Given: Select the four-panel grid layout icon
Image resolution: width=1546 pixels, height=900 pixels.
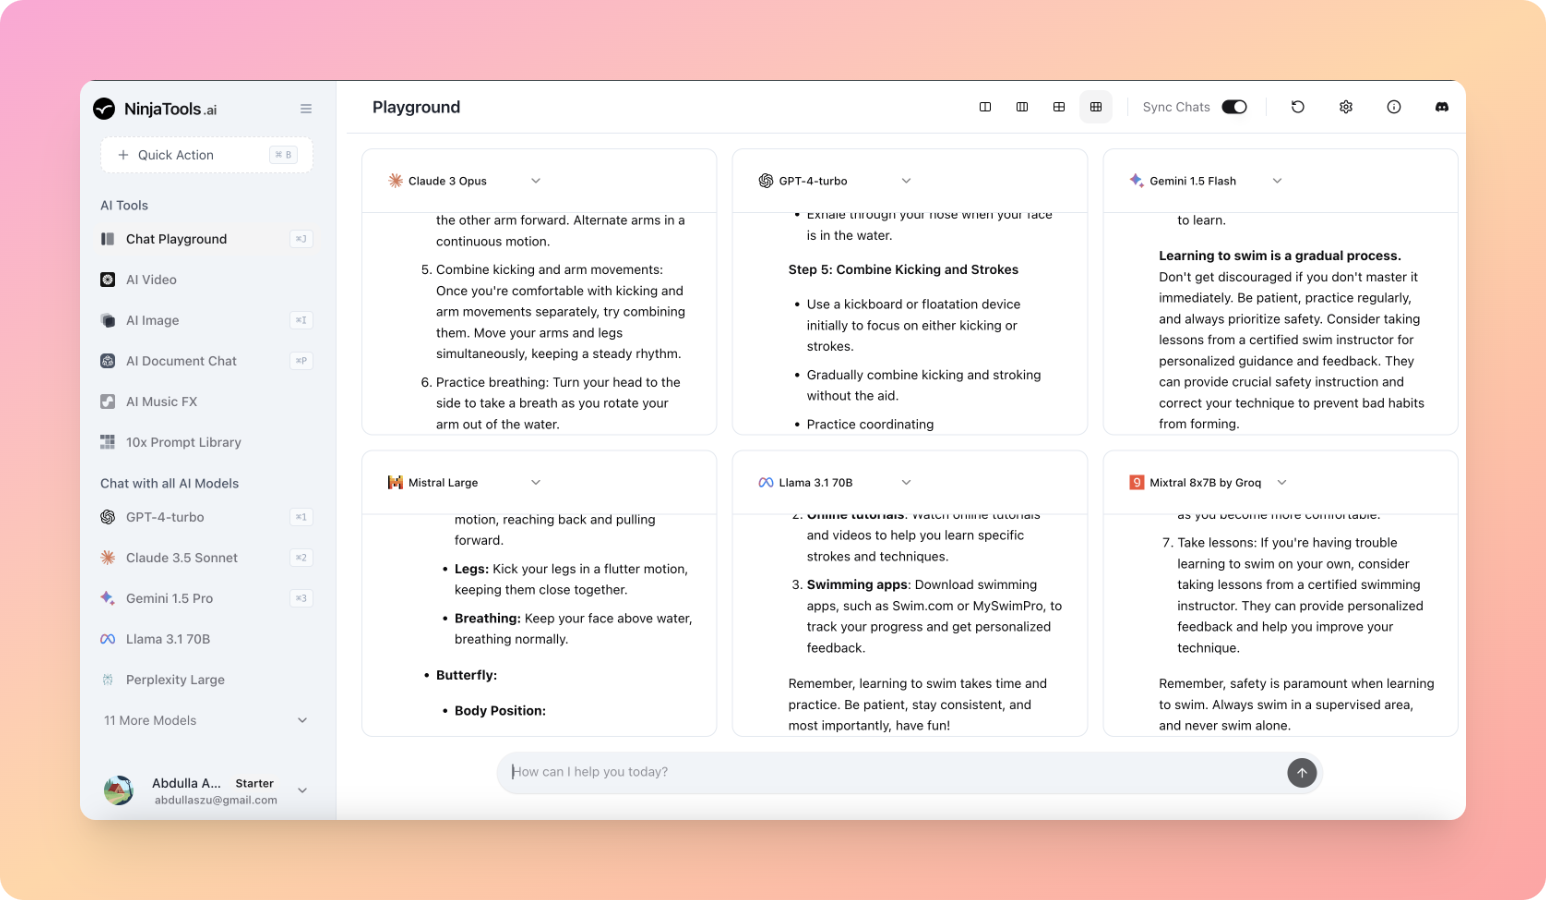Looking at the screenshot, I should 1059,107.
